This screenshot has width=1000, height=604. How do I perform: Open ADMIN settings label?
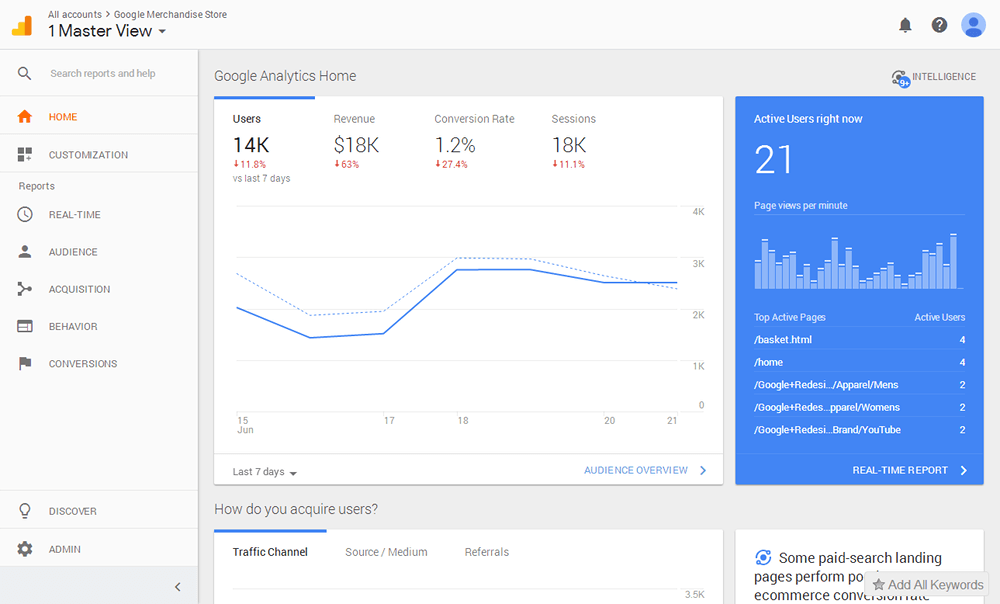point(65,549)
